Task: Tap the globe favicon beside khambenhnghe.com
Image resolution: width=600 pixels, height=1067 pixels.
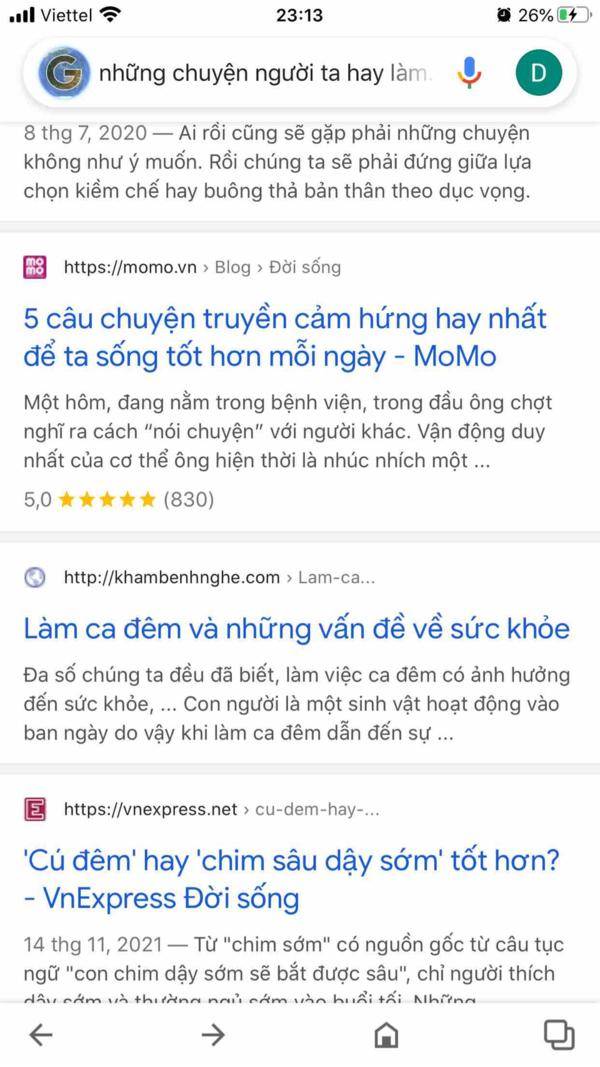Action: tap(35, 578)
